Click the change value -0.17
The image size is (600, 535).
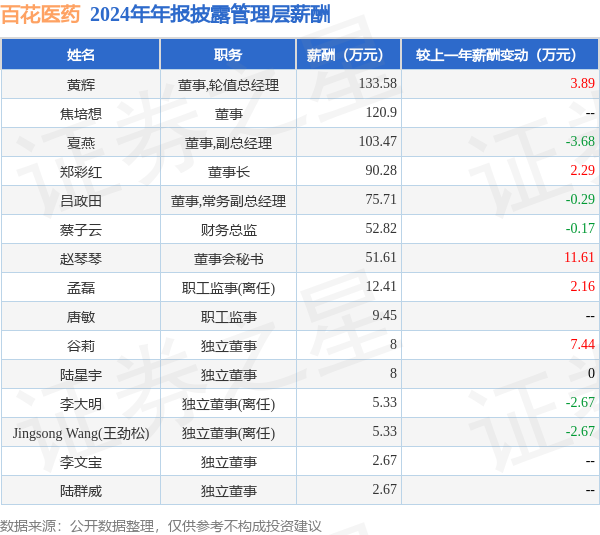point(580,228)
